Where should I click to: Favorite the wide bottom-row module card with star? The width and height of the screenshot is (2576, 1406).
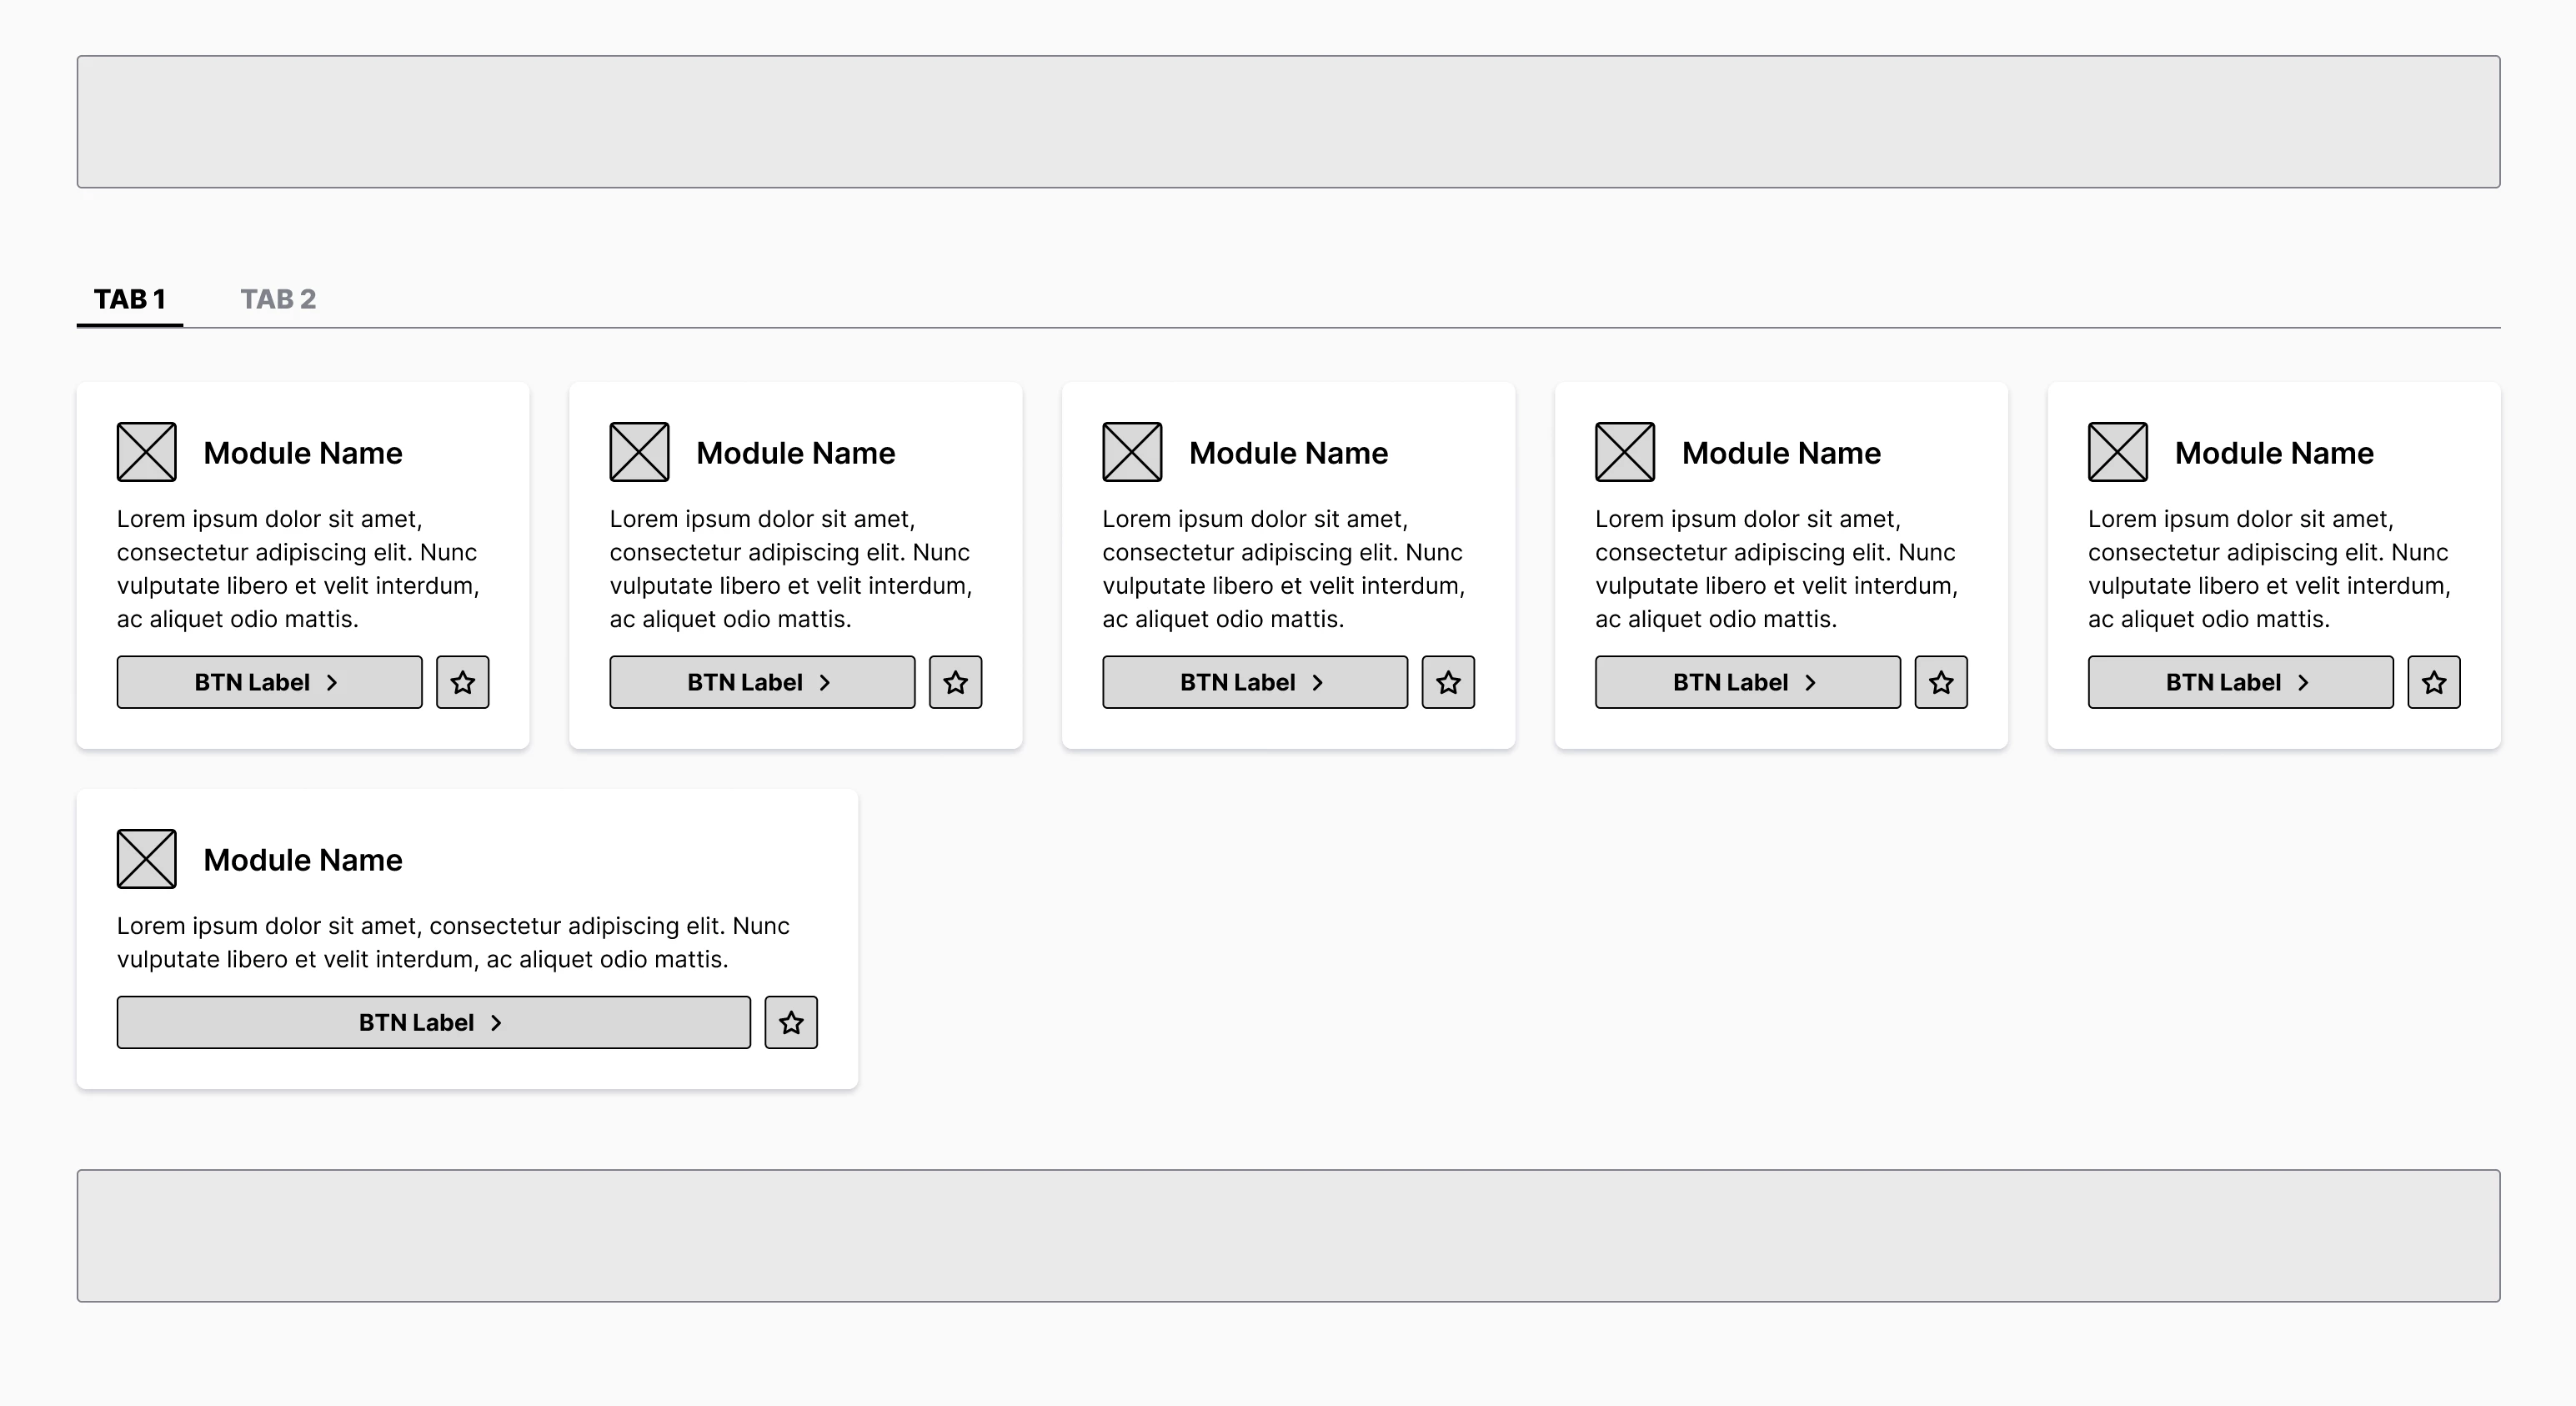tap(791, 1022)
